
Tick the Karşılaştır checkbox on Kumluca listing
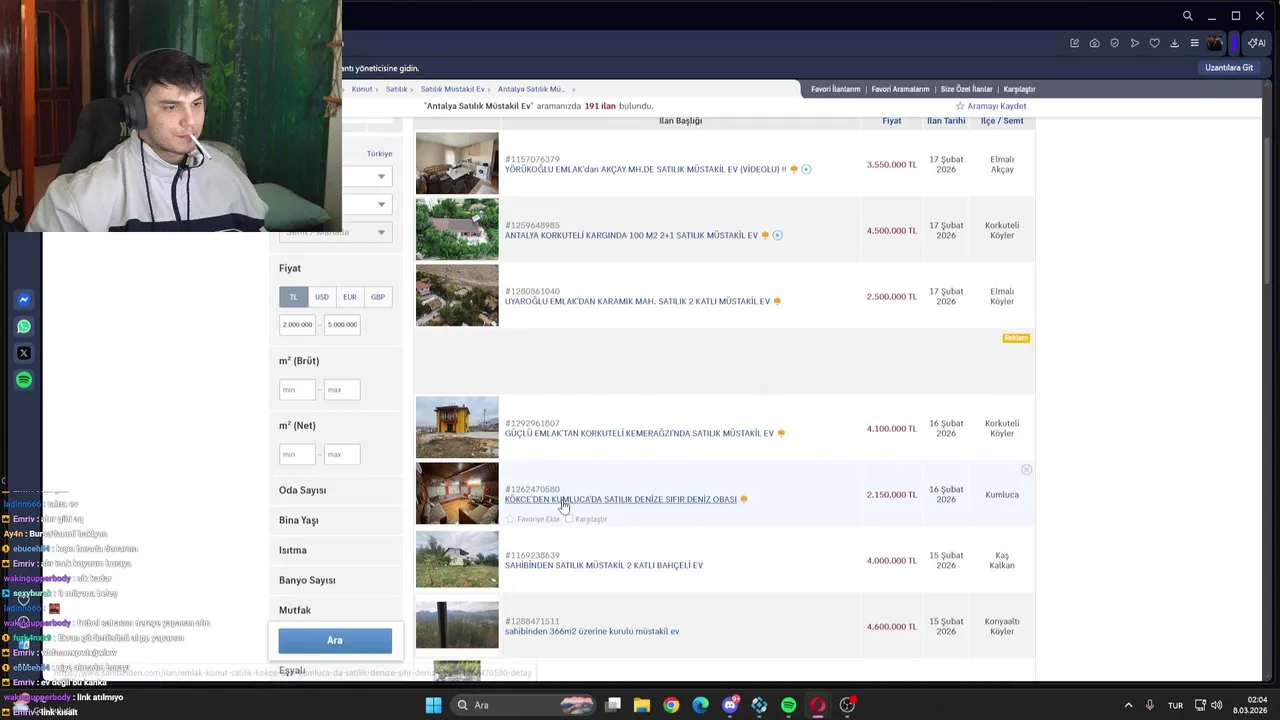click(x=569, y=519)
